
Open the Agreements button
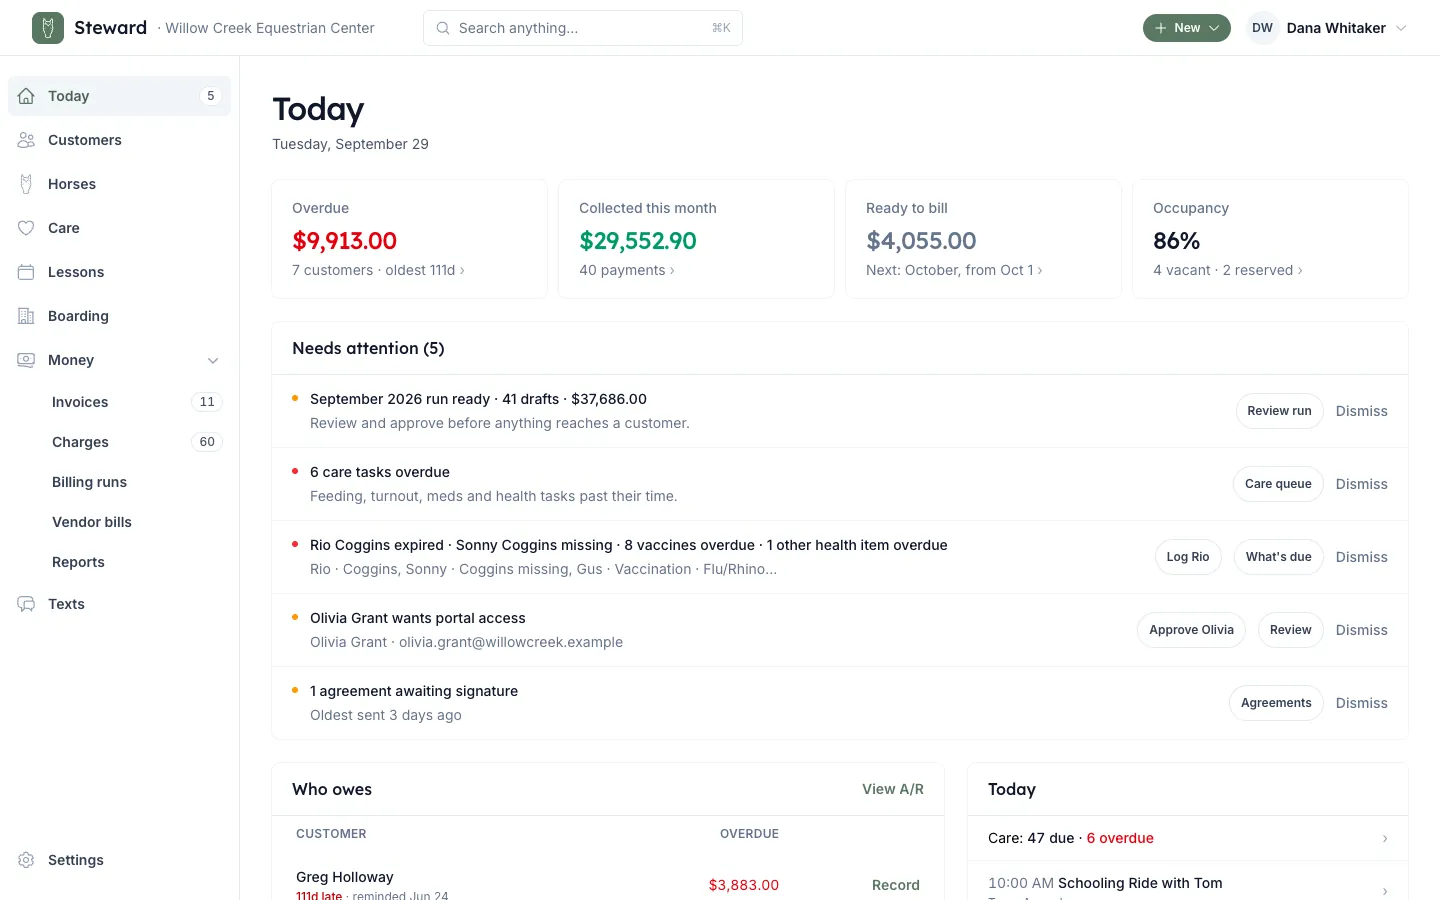click(1276, 703)
